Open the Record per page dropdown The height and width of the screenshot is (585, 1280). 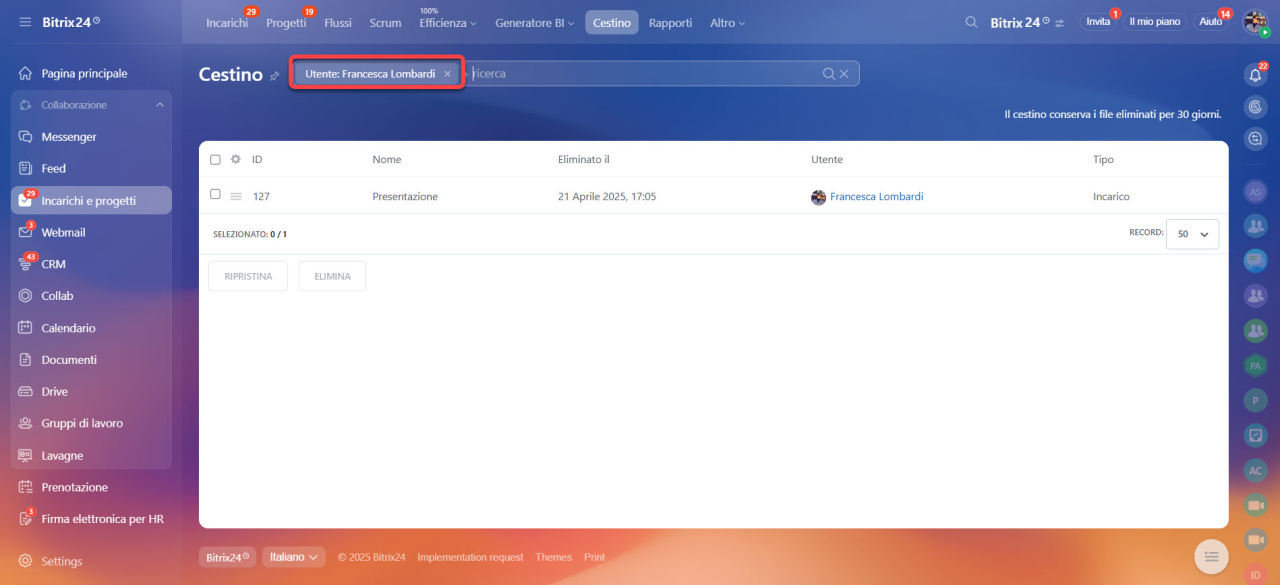[x=1192, y=234]
